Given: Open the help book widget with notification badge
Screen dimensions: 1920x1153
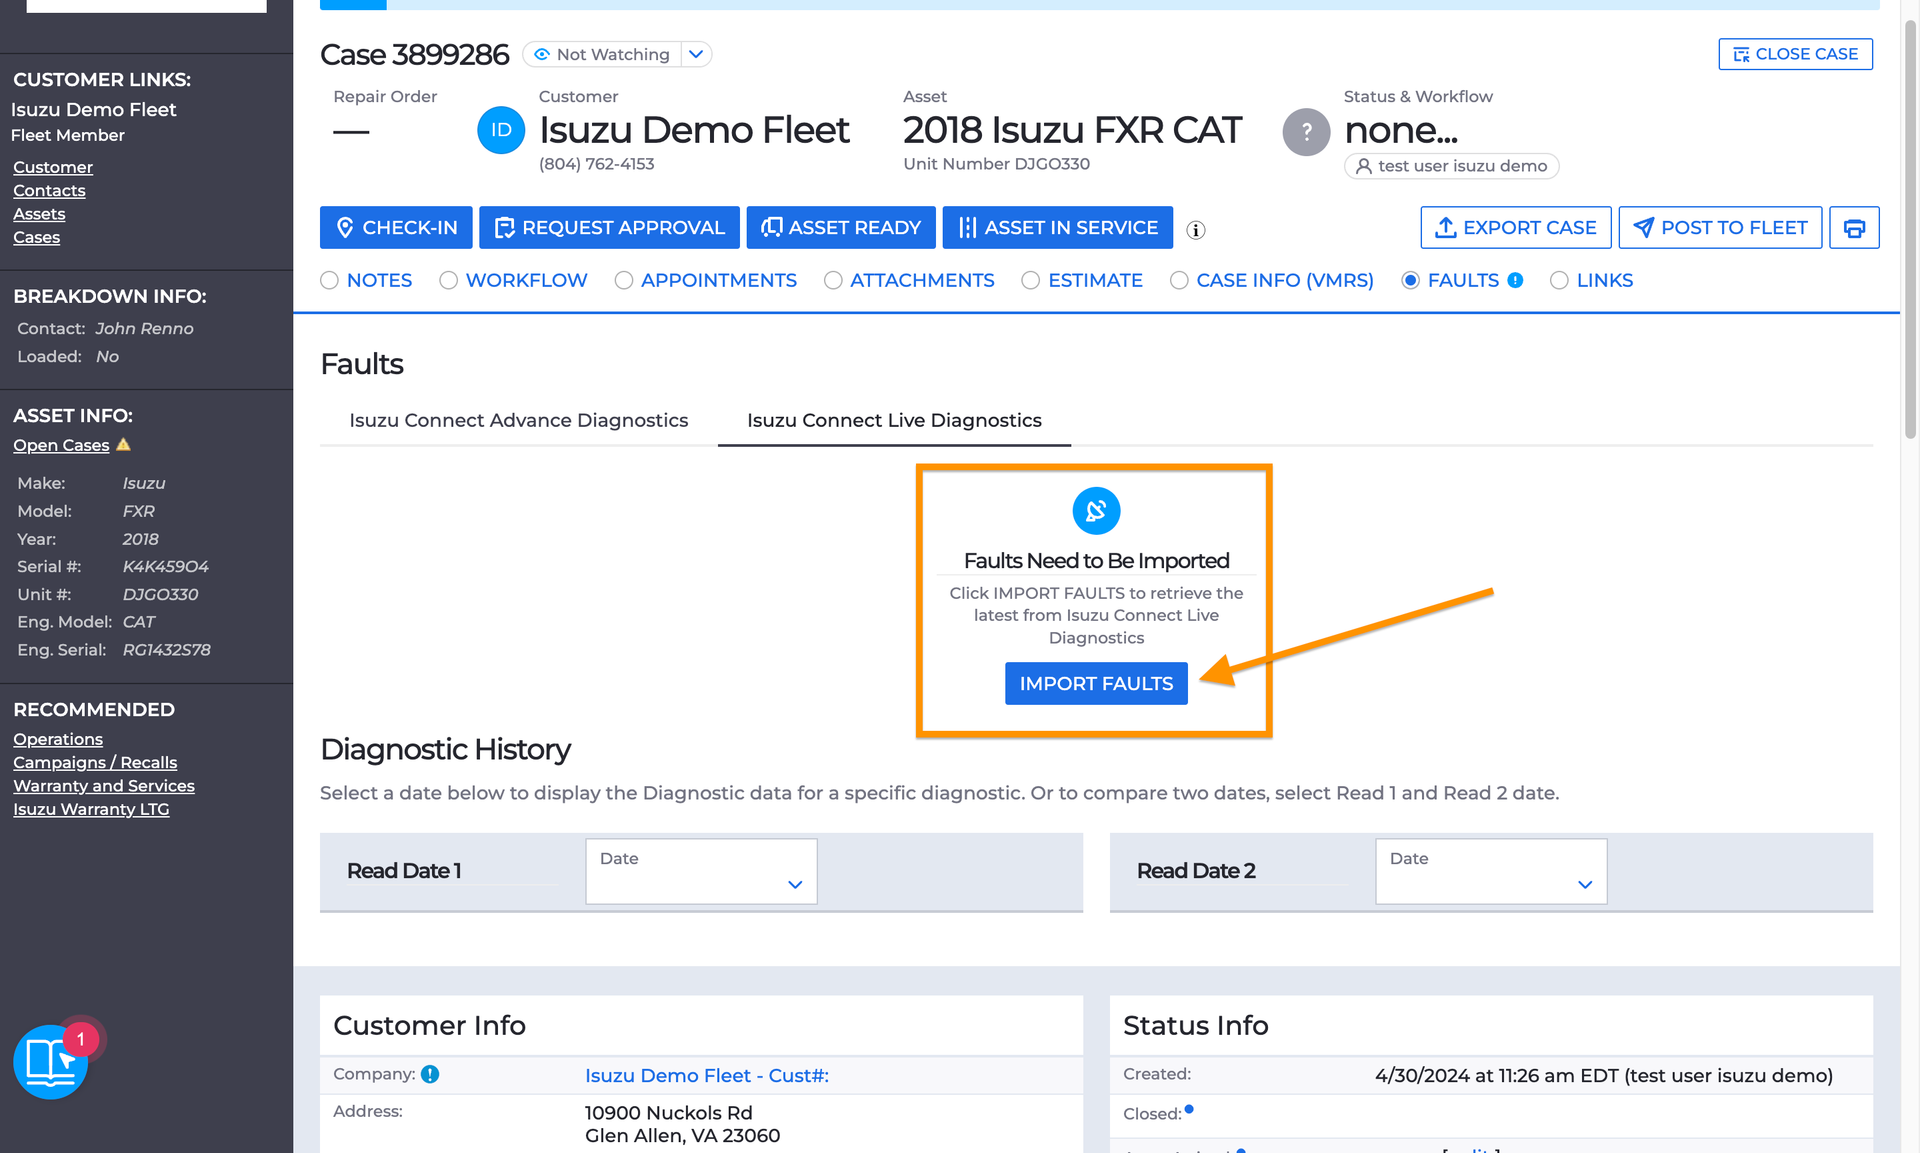Looking at the screenshot, I should (x=51, y=1061).
